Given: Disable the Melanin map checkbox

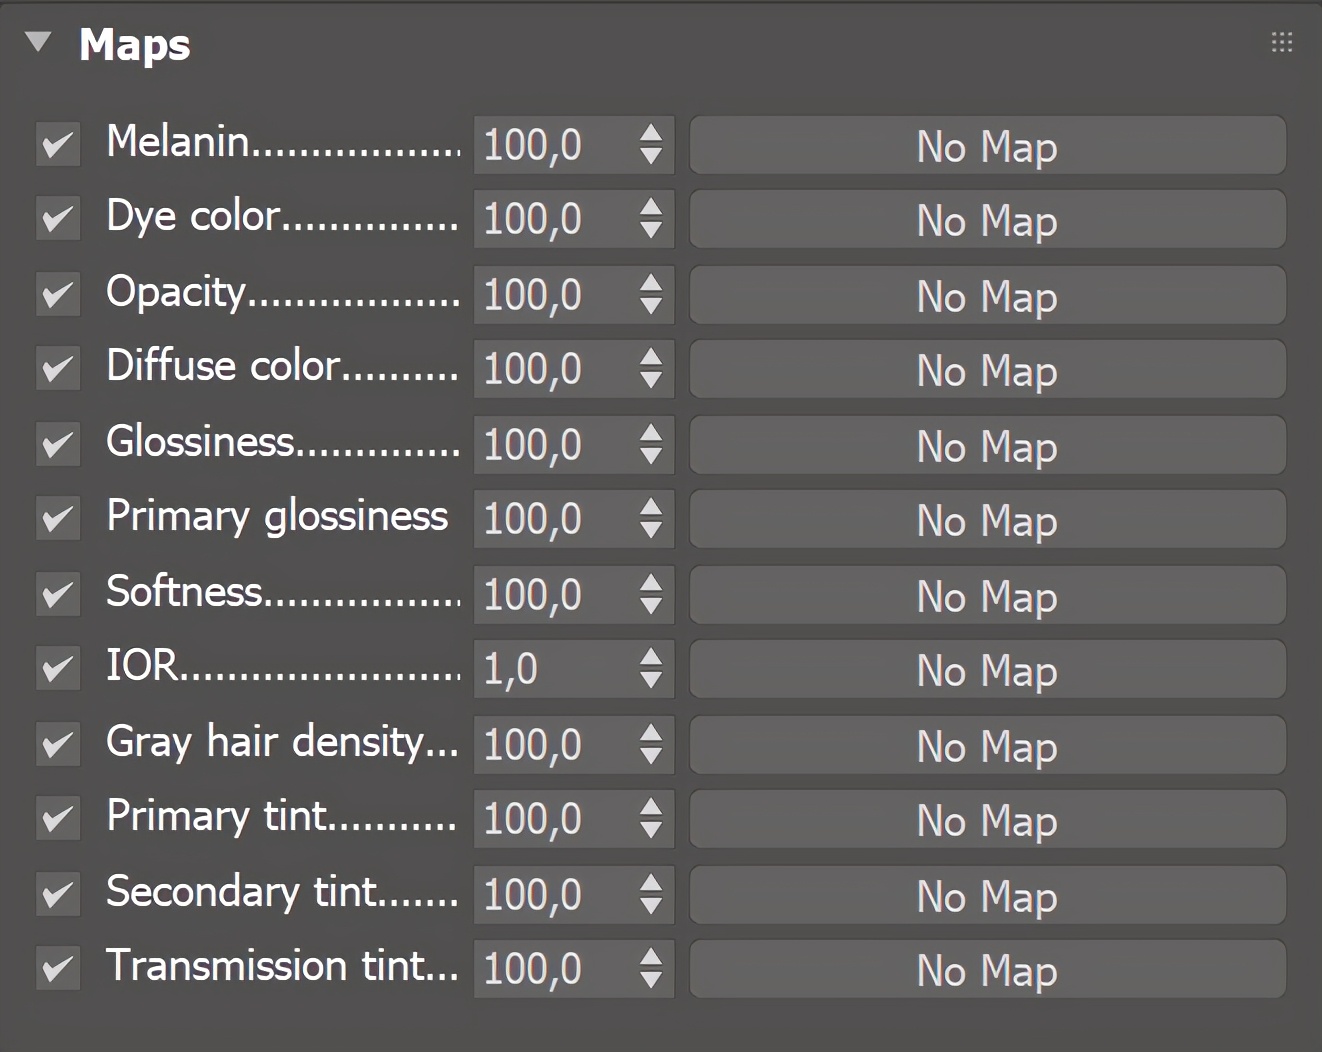Looking at the screenshot, I should point(58,145).
